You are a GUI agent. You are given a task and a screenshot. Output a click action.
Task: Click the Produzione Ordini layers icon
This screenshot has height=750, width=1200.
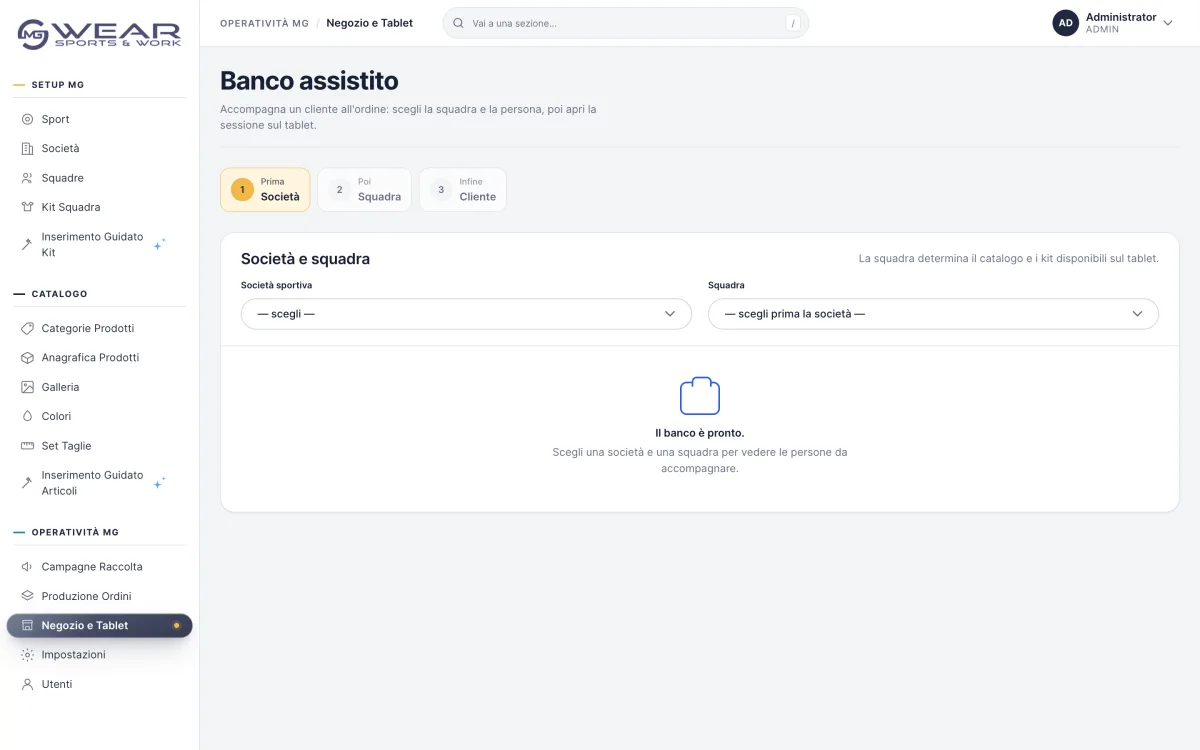pyautogui.click(x=27, y=596)
